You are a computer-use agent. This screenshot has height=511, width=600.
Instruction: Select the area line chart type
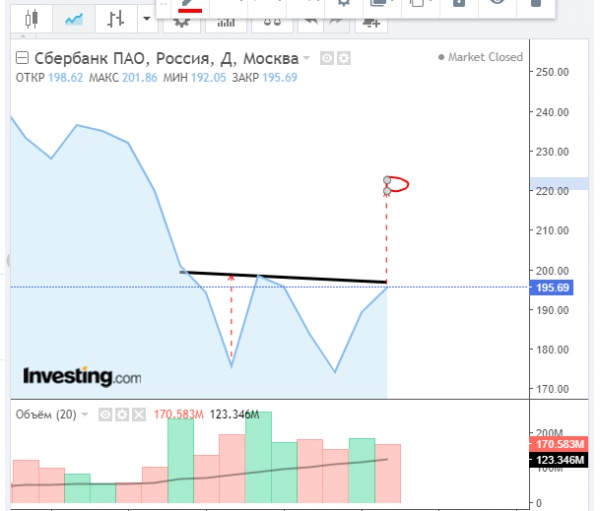point(73,19)
